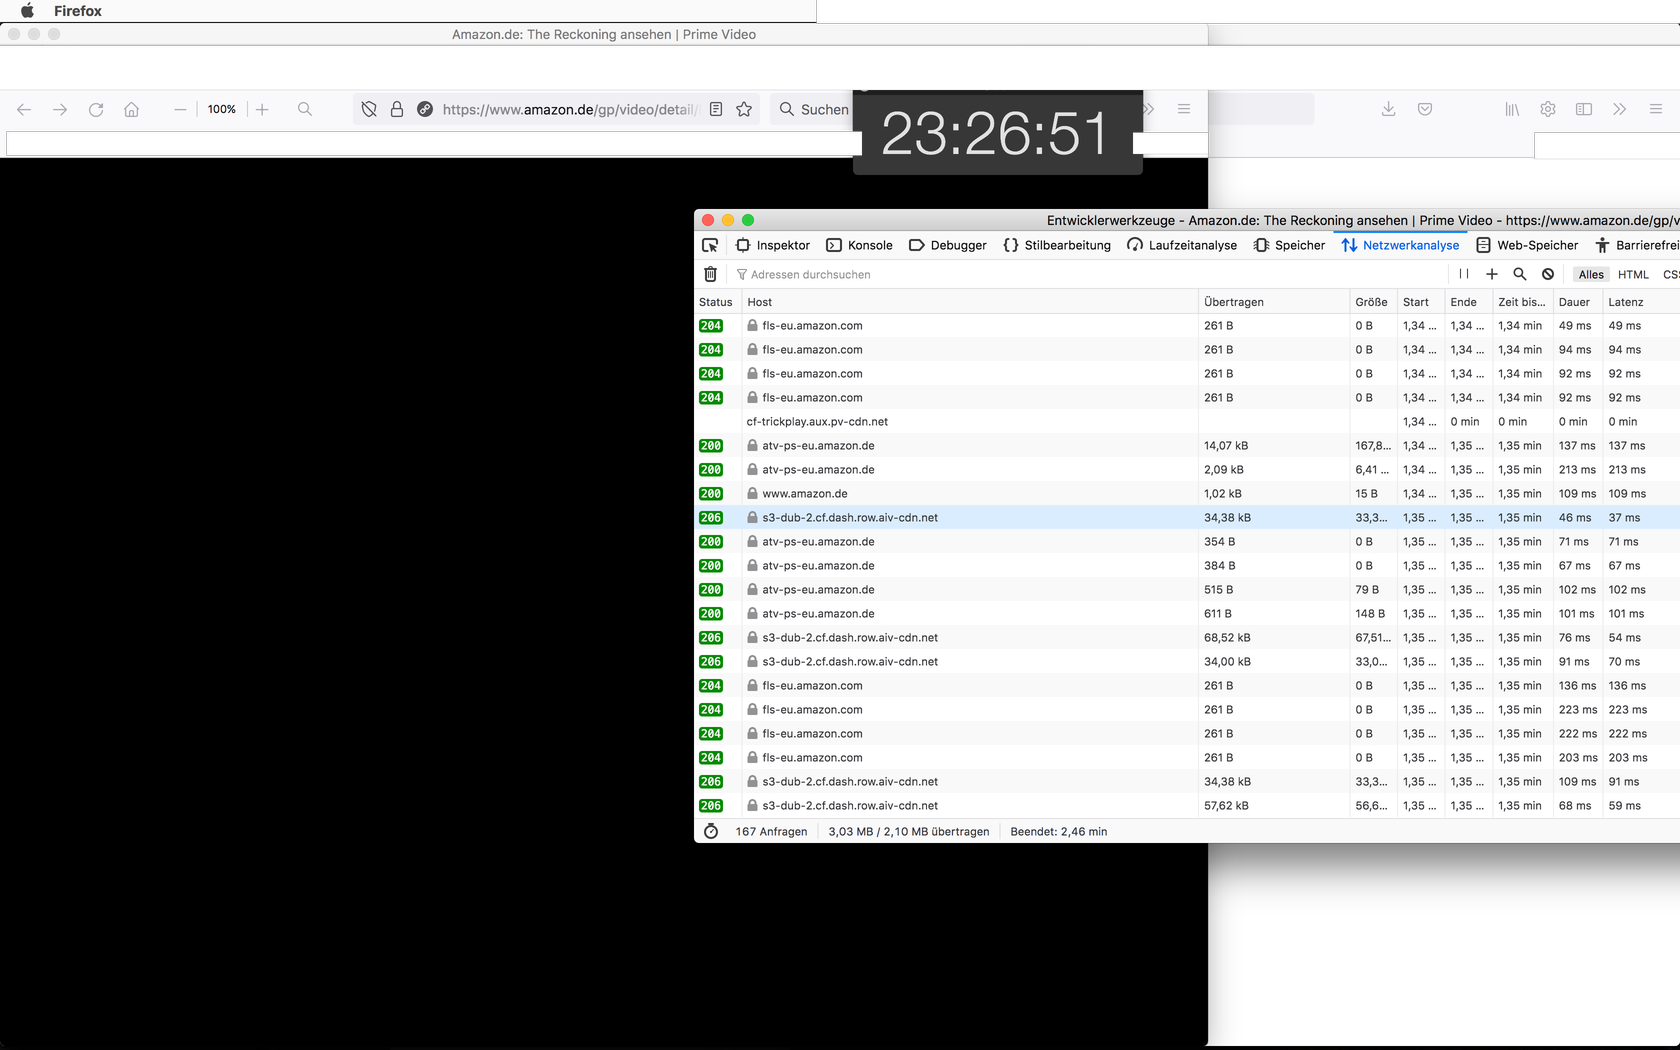Sort requests by Latenz column
Image resolution: width=1680 pixels, height=1050 pixels.
(1641, 302)
